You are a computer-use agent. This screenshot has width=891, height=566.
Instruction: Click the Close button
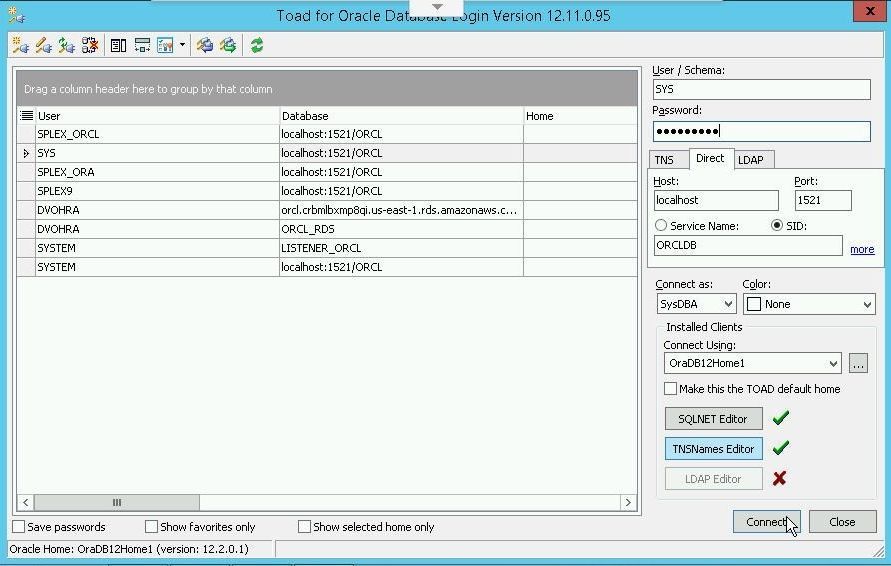[x=842, y=522]
